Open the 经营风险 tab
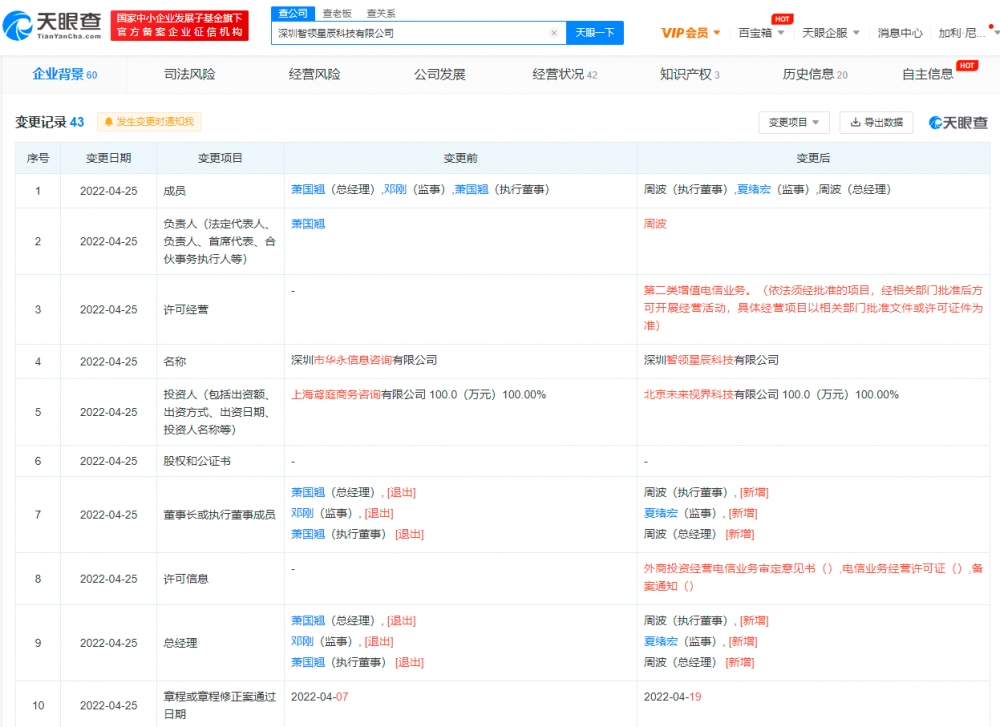 (x=314, y=75)
